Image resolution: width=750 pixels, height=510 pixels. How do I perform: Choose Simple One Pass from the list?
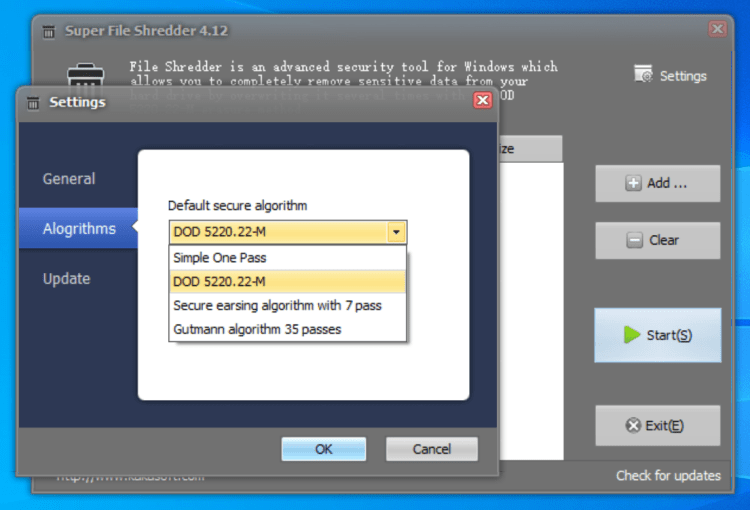click(x=287, y=258)
